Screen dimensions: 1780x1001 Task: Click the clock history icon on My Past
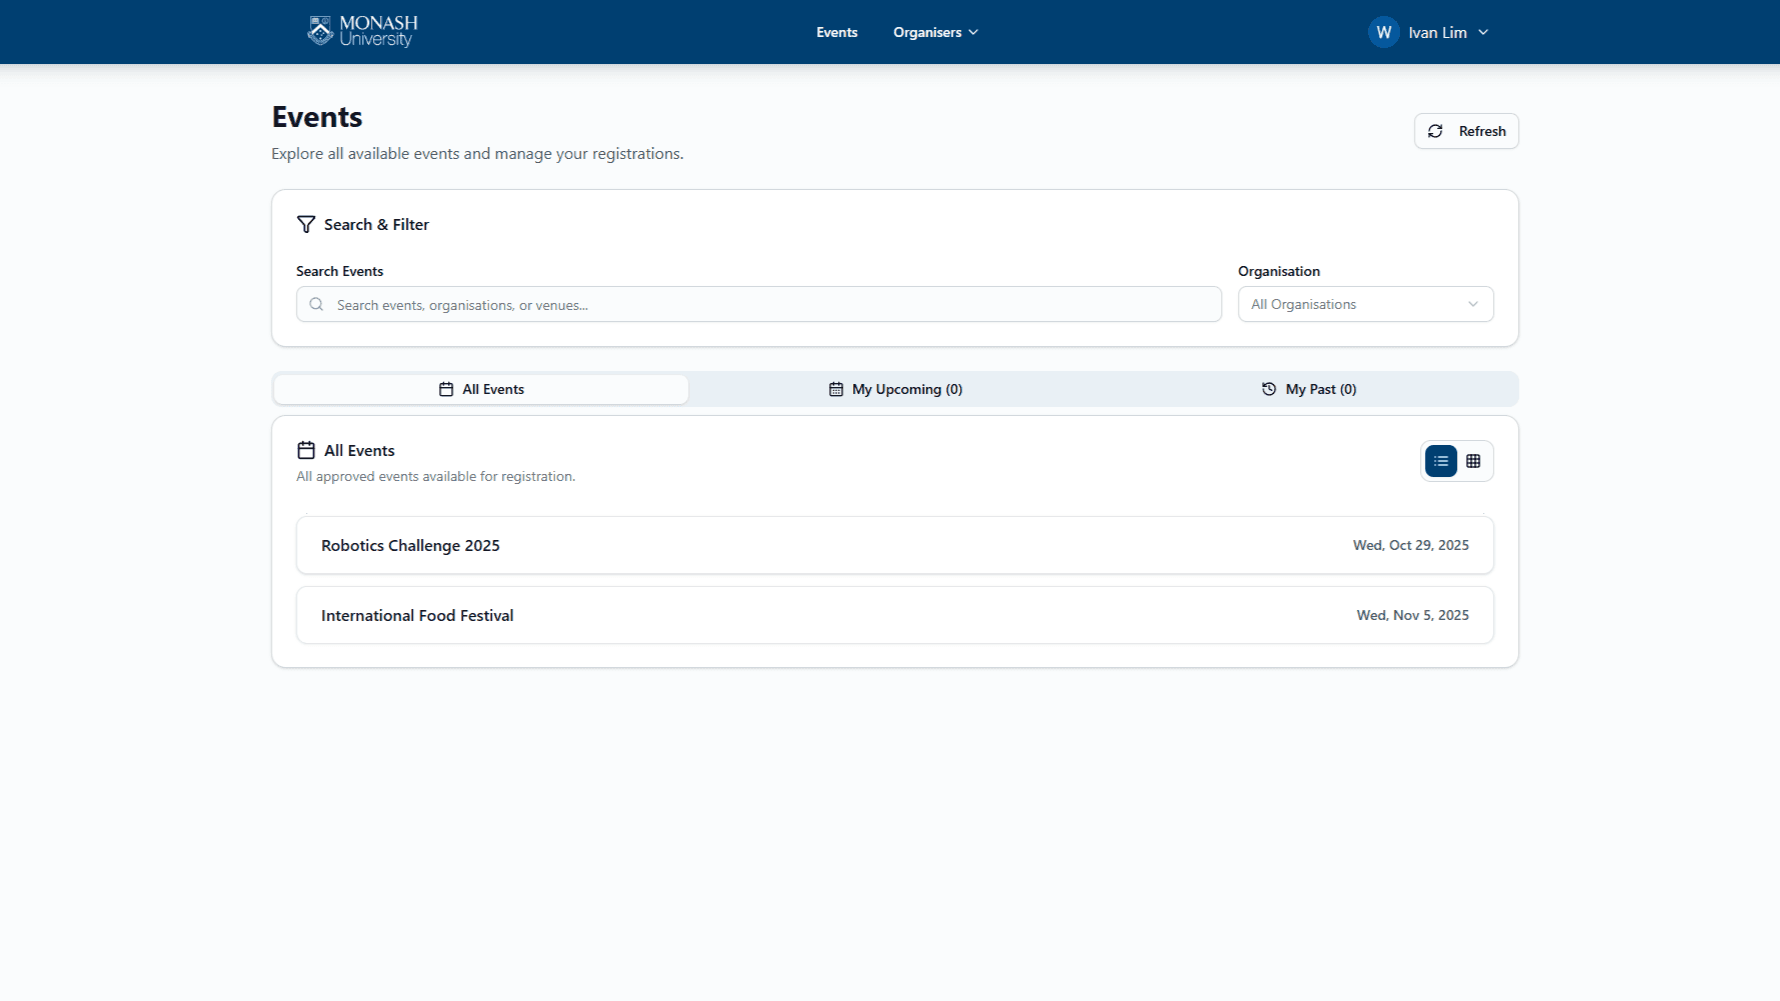coord(1269,389)
